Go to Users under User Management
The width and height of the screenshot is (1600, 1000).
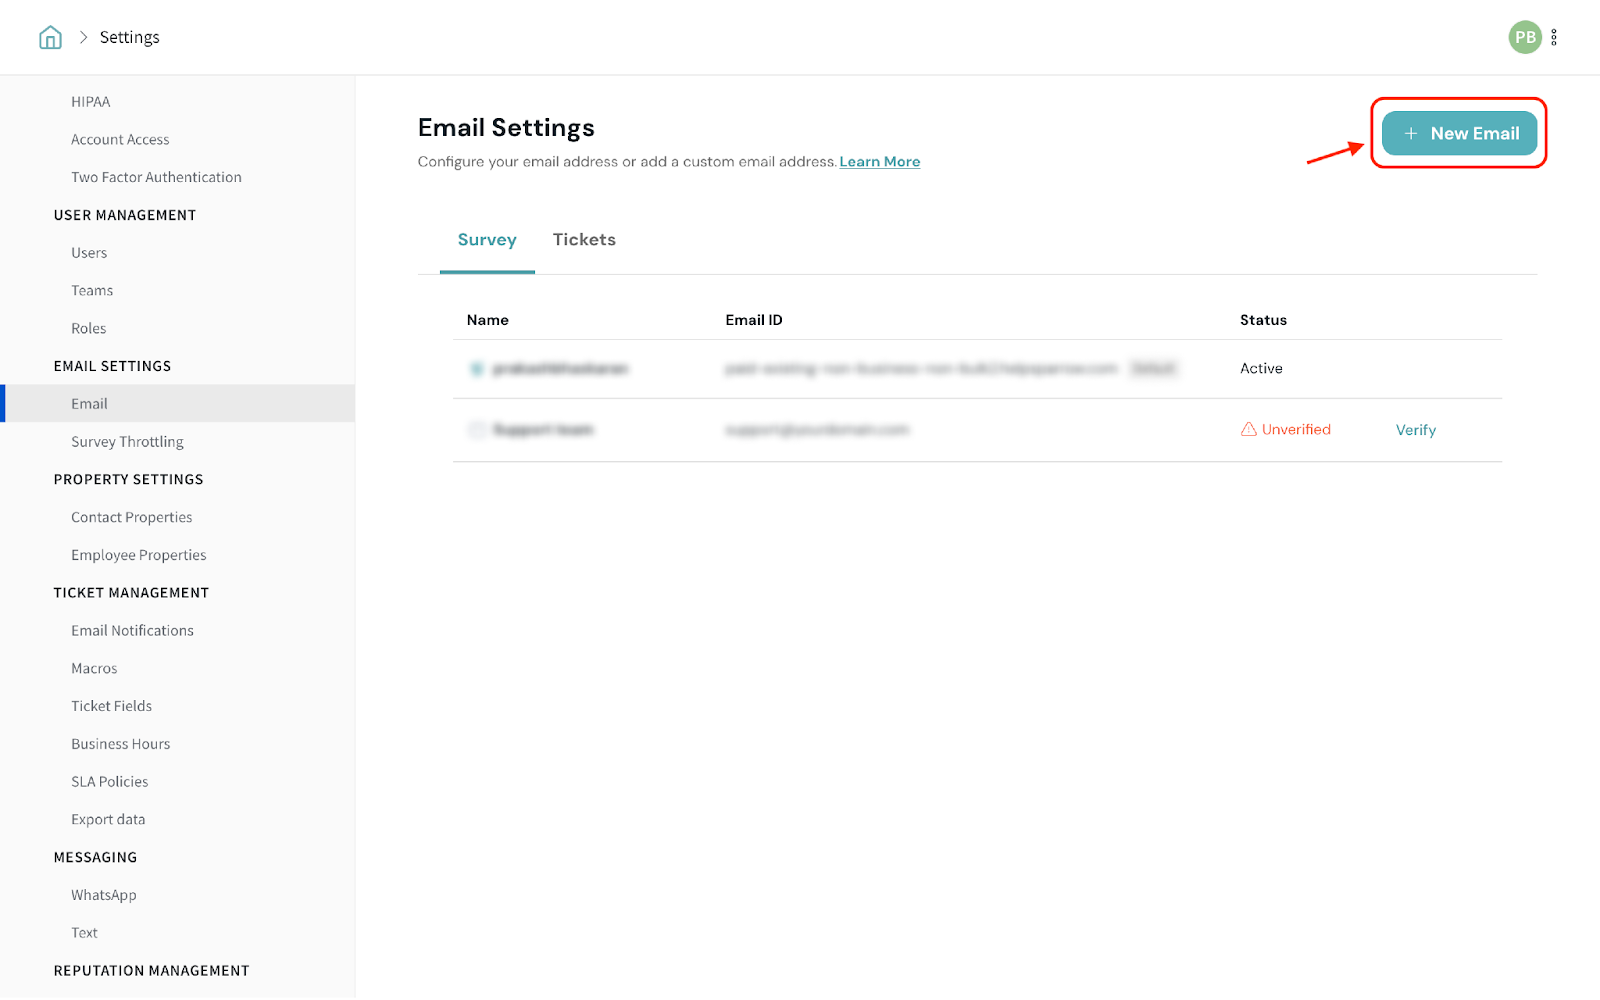pyautogui.click(x=89, y=253)
